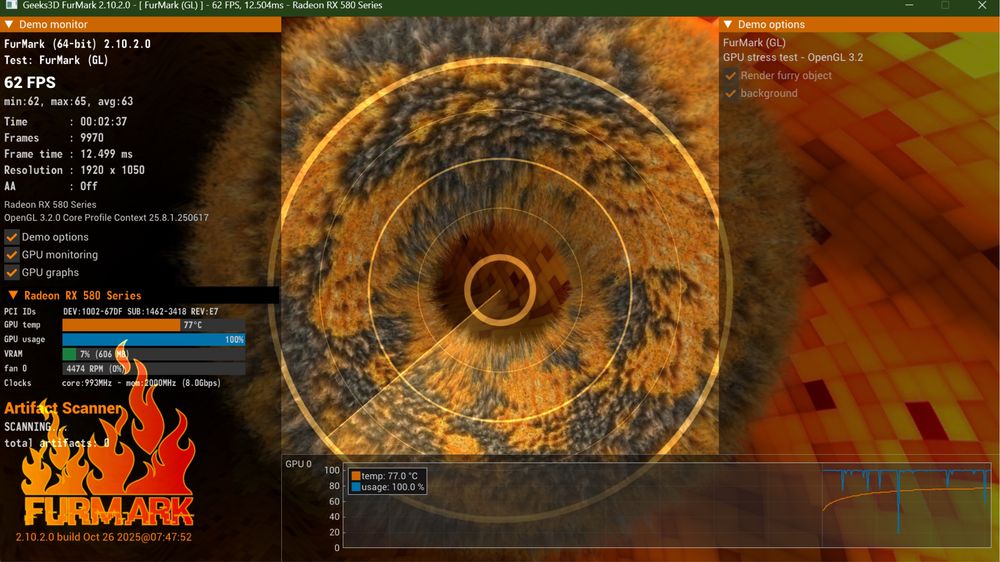
Task: Click the Frame time 12.499 ms value
Action: [x=107, y=154]
